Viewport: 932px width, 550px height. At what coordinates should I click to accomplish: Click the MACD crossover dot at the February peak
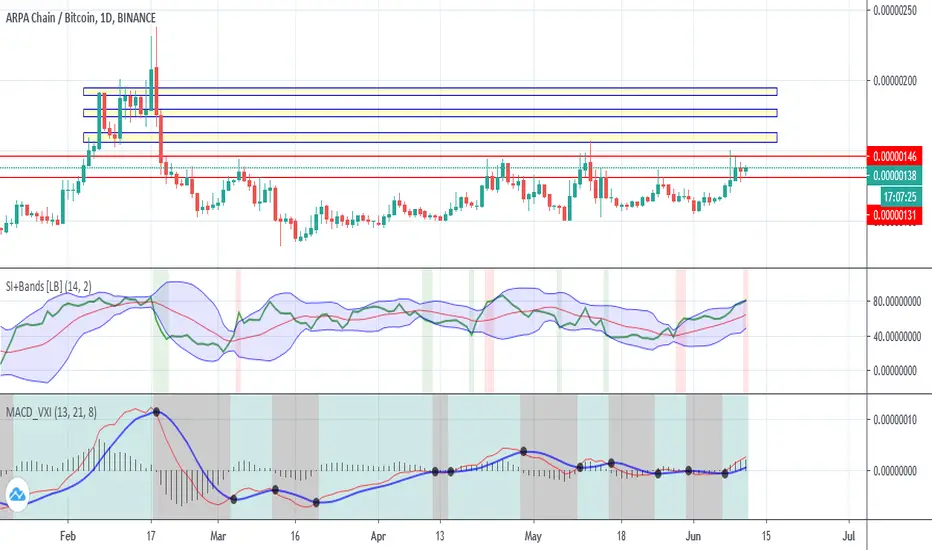coord(156,411)
